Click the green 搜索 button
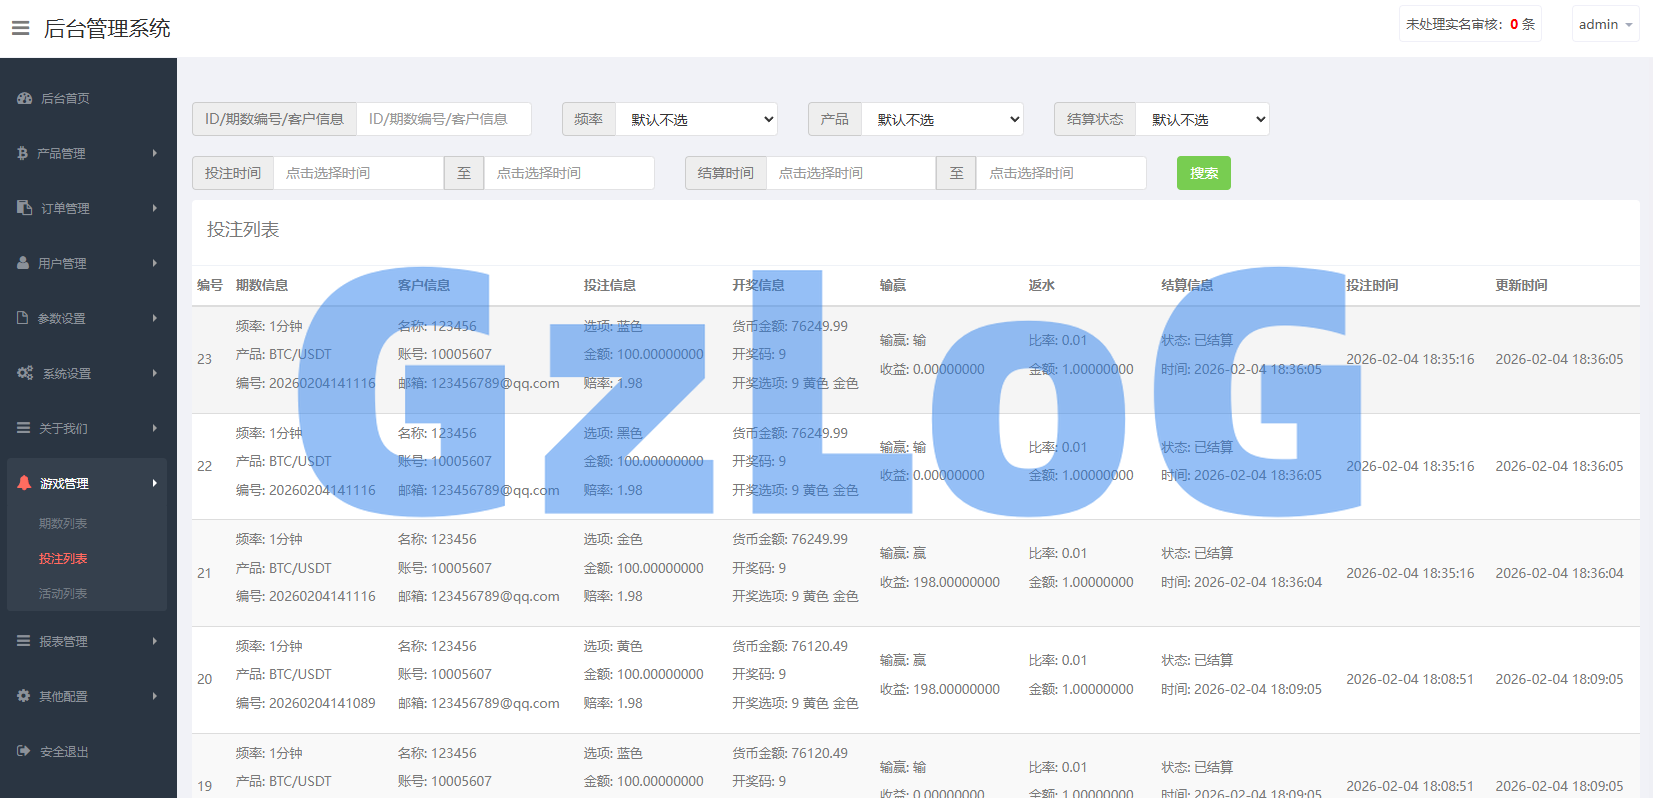Screen dimensions: 1653x798 click(x=1203, y=173)
